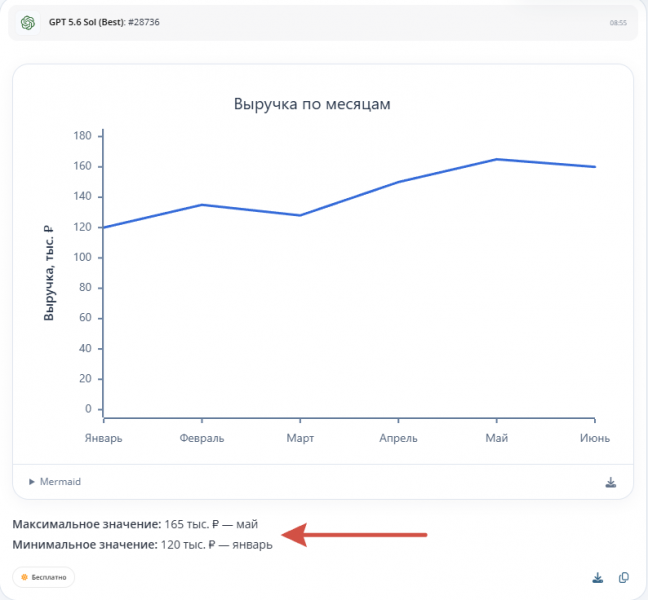Image resolution: width=648 pixels, height=600 pixels.
Task: Click the chart title Выручка по месяцам
Action: click(312, 104)
